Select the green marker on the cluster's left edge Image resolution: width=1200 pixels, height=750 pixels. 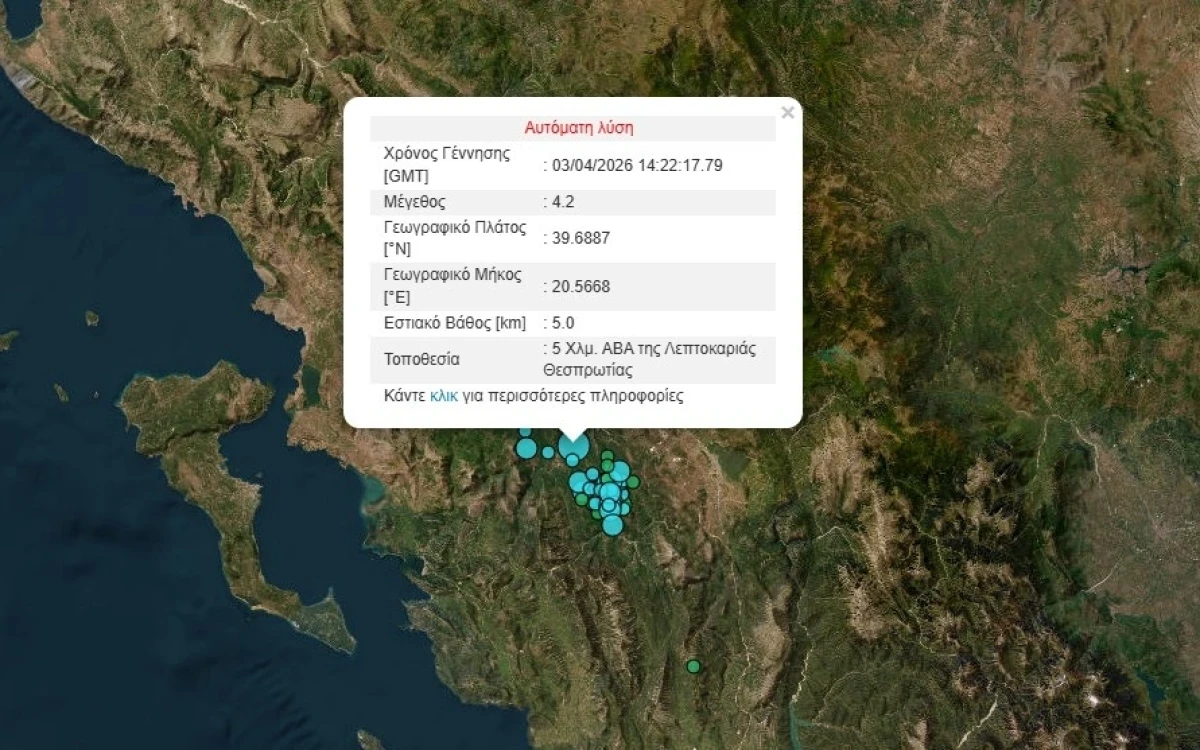pyautogui.click(x=581, y=499)
